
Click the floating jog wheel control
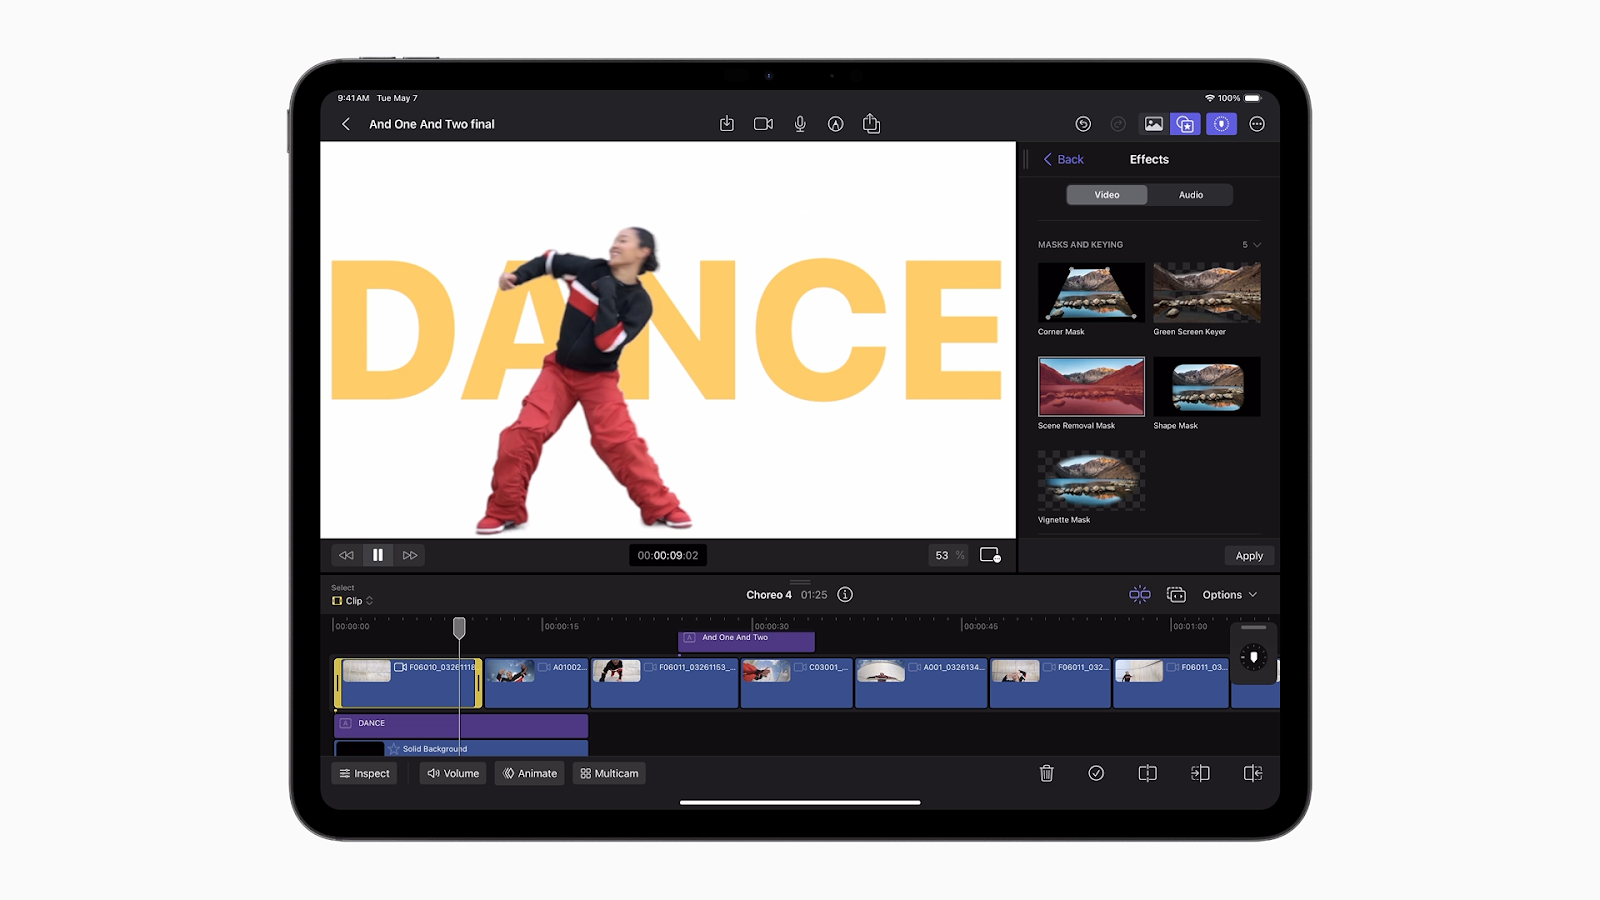(1254, 657)
